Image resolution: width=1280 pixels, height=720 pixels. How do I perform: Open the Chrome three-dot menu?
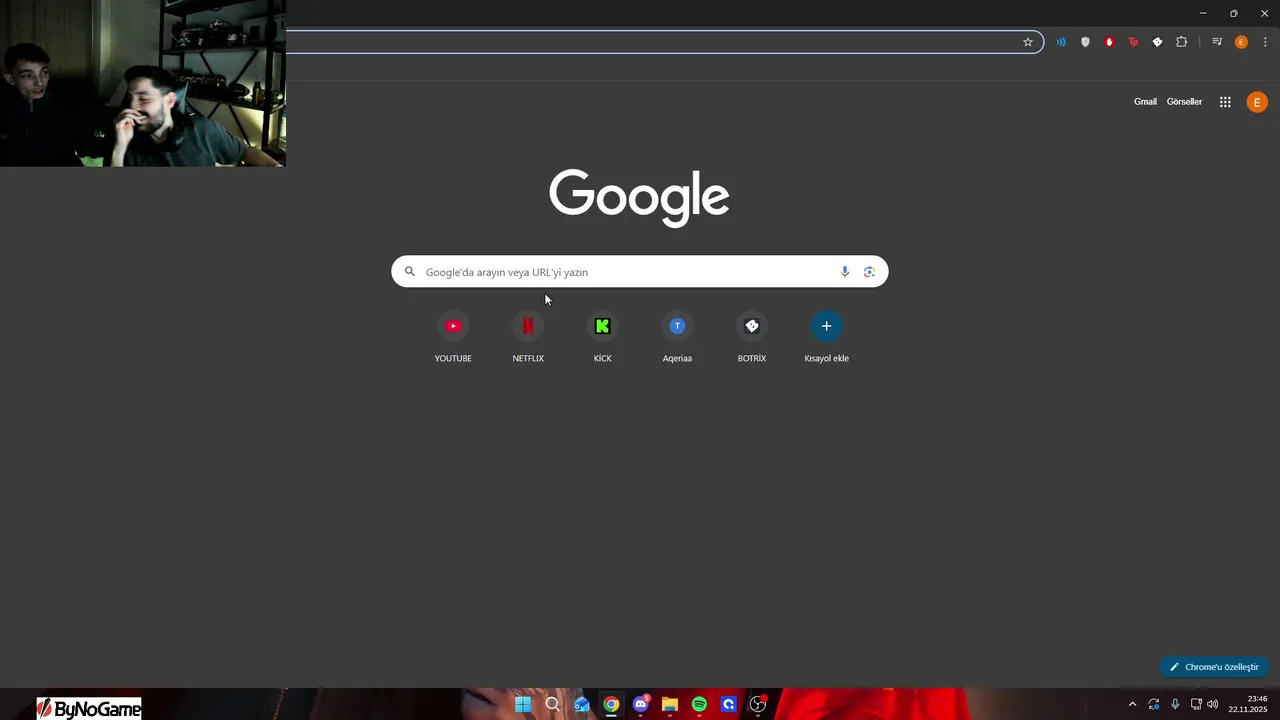tap(1265, 42)
